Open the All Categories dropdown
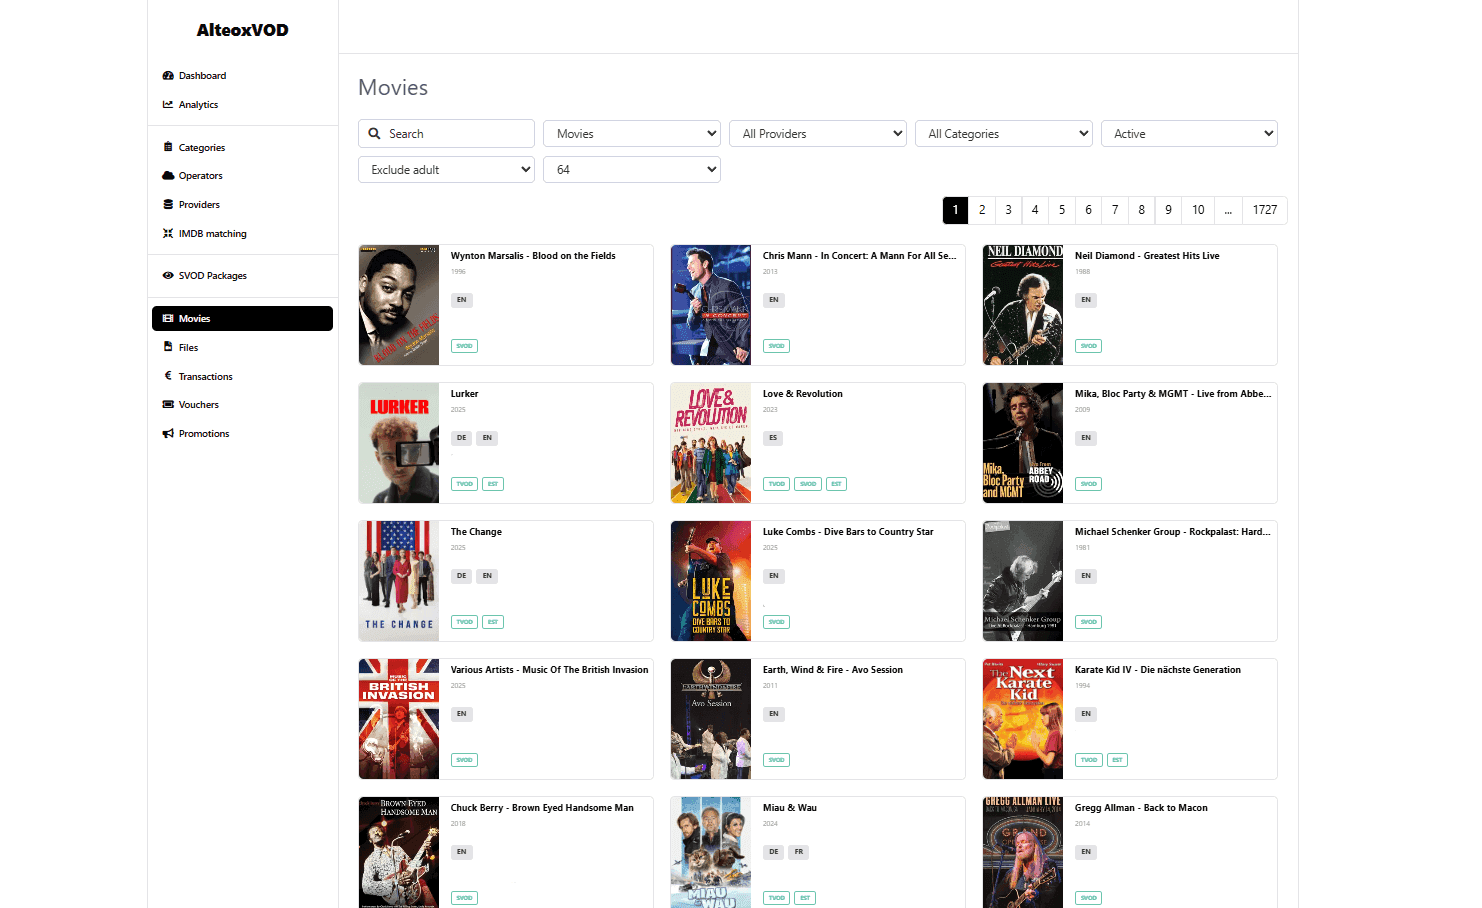Viewport: 1482px width, 908px height. (x=1003, y=134)
